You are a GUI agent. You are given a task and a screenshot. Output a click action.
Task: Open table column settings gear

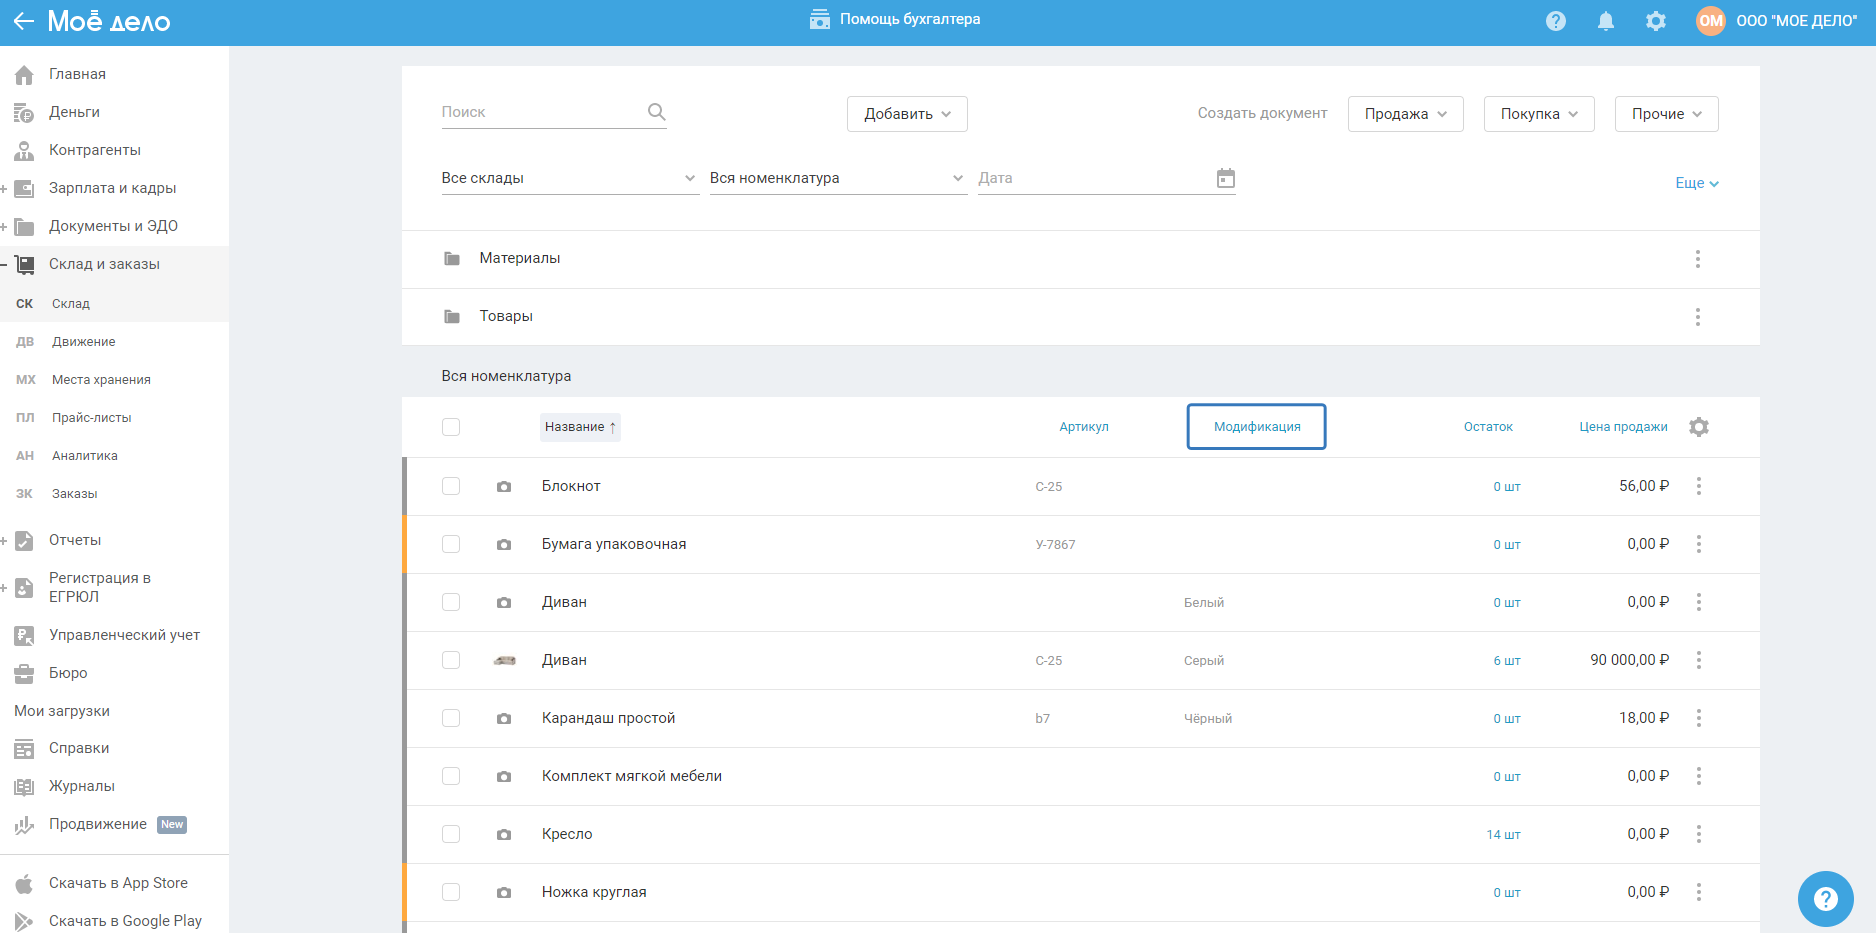click(x=1698, y=427)
